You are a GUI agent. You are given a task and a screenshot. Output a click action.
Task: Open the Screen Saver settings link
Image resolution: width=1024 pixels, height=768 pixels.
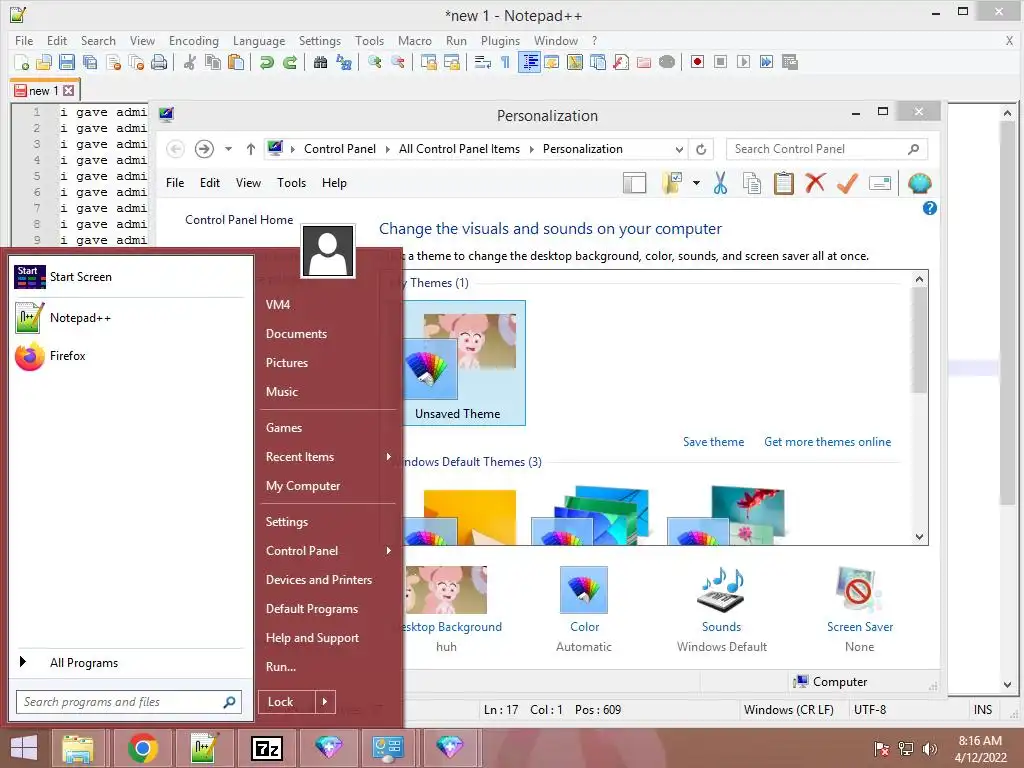click(859, 627)
